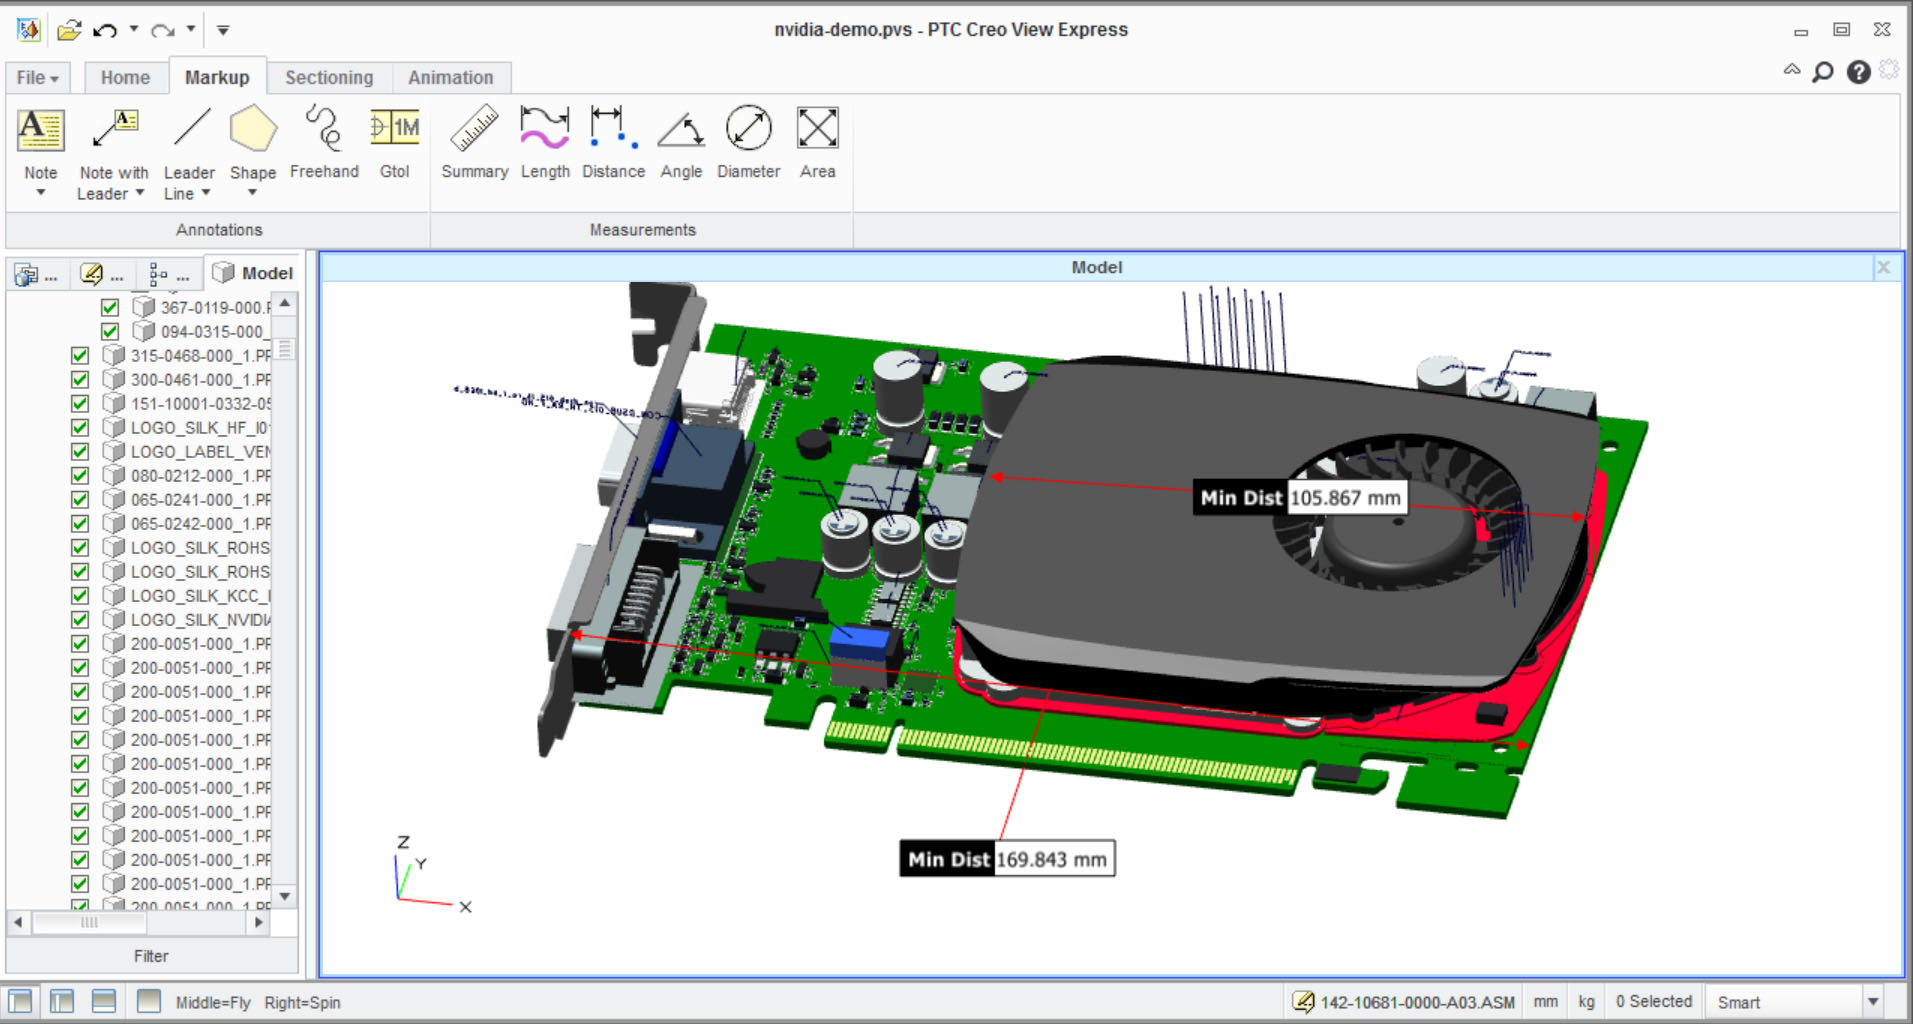Select the 169.843 mm Min Dist label
This screenshot has width=1913, height=1024.
1007,859
